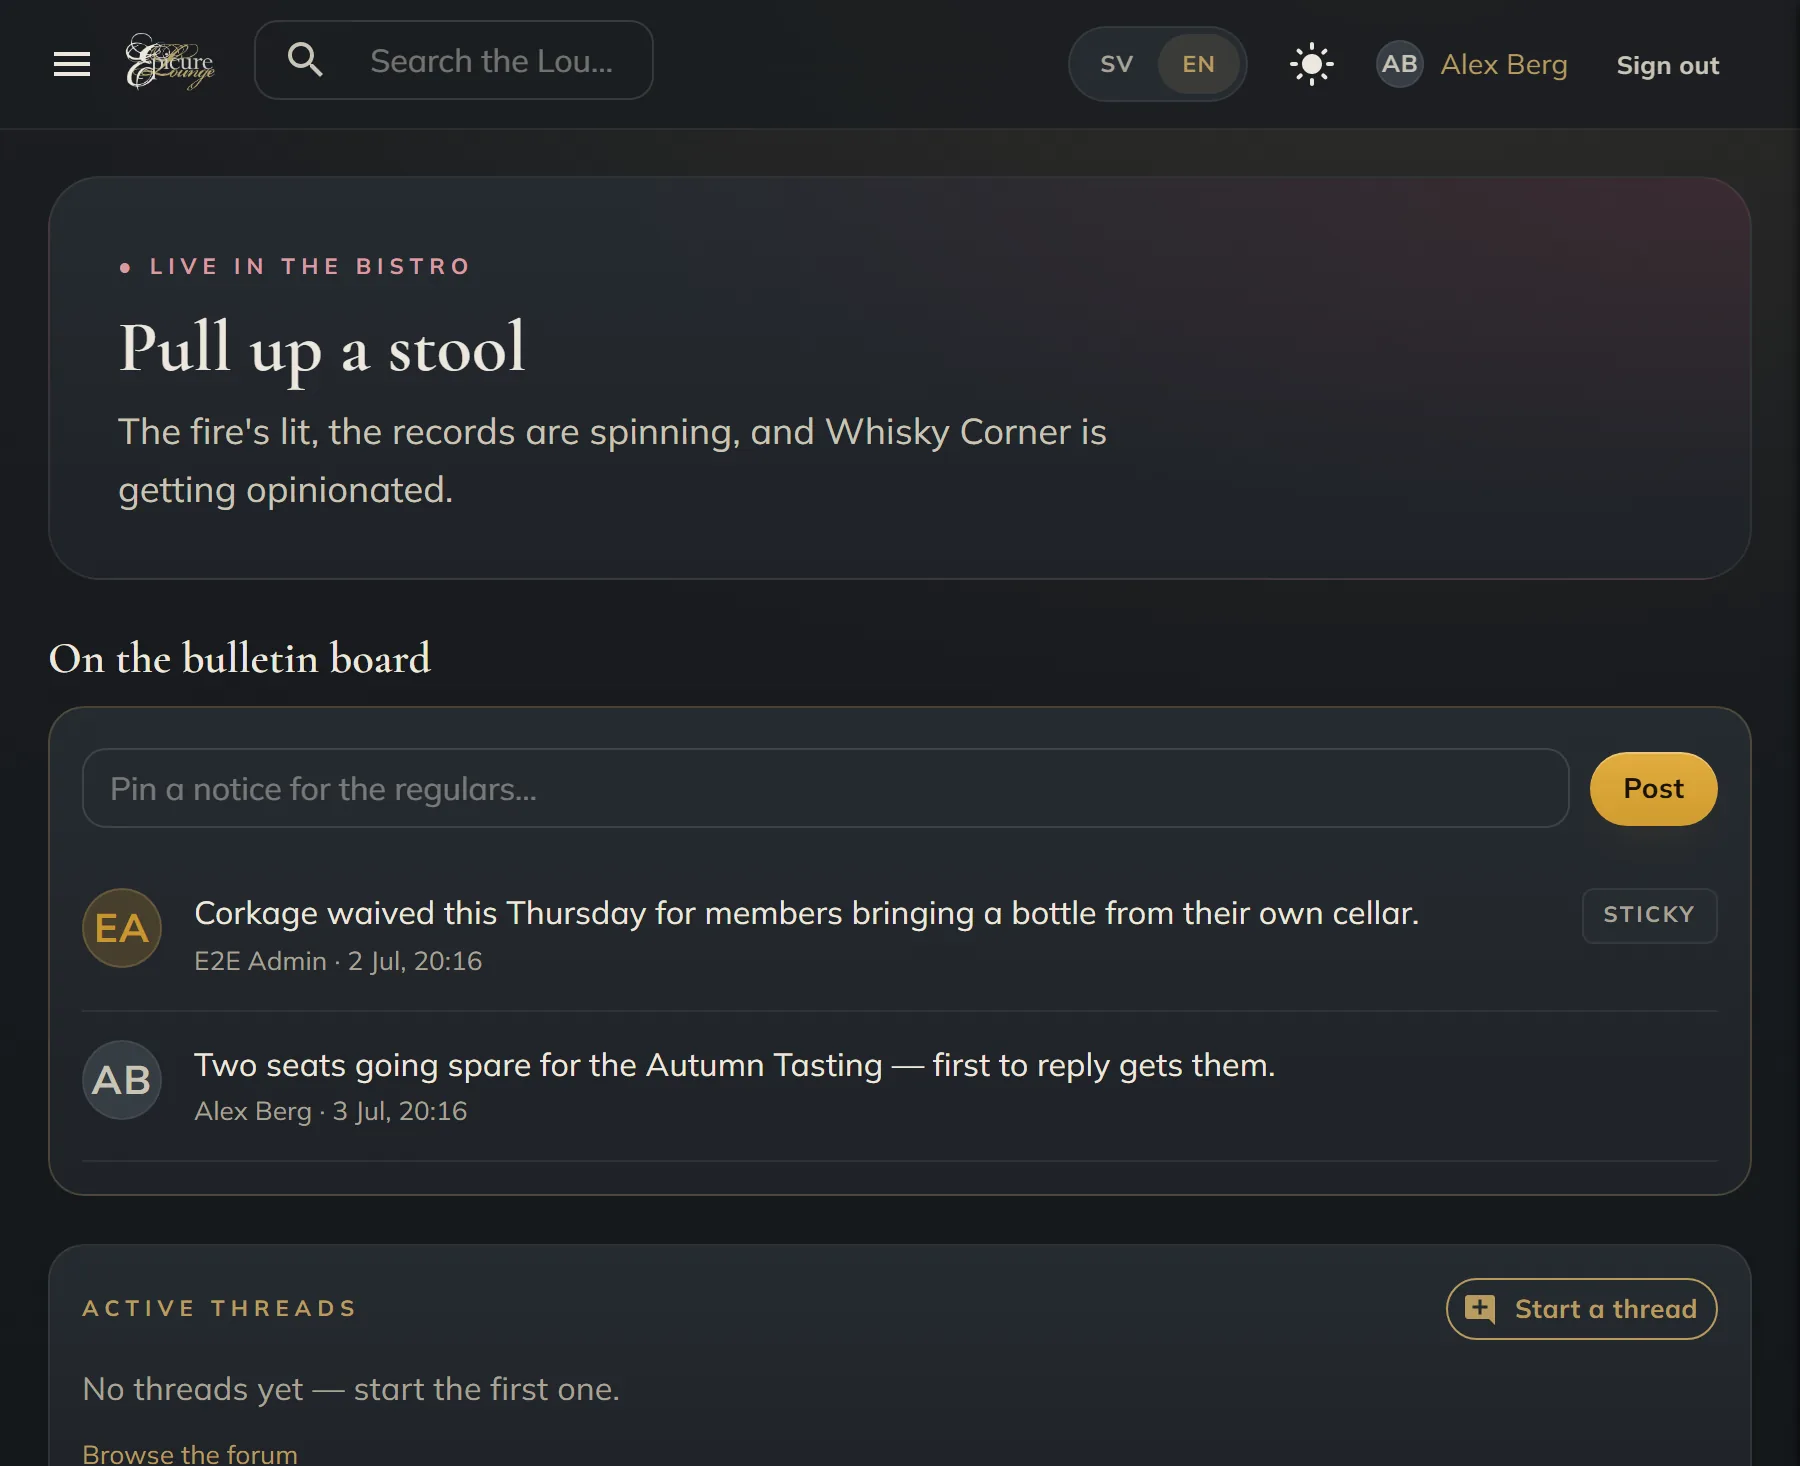The height and width of the screenshot is (1466, 1800).
Task: Click the EA avatar on corkage notice
Action: (x=122, y=928)
